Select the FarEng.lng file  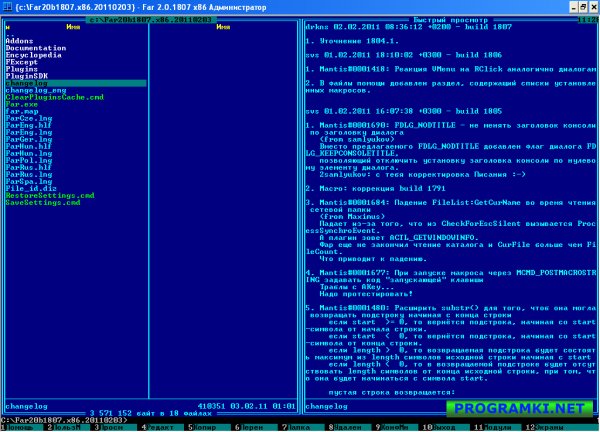(29, 132)
